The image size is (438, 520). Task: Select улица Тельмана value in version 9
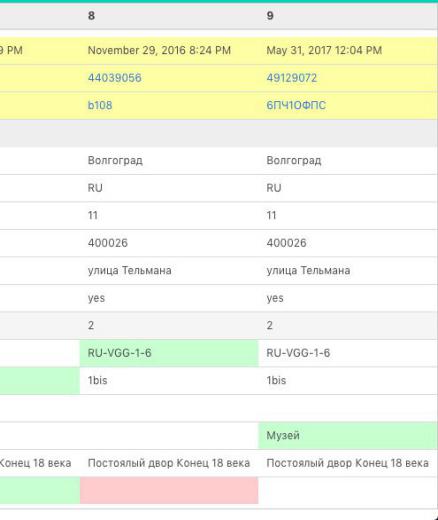point(308,270)
